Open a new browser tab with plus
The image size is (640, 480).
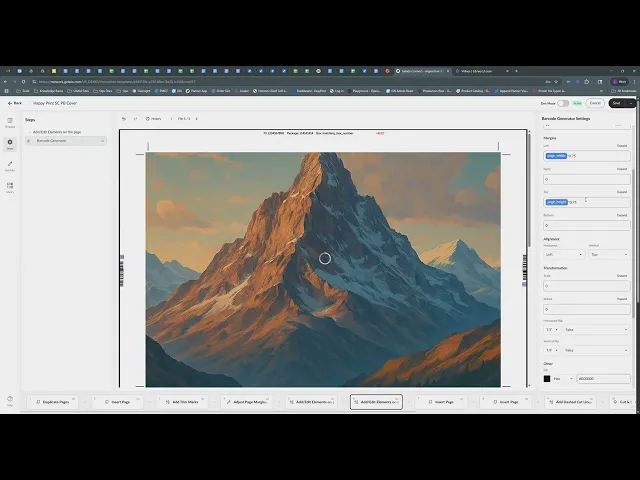click(x=516, y=71)
